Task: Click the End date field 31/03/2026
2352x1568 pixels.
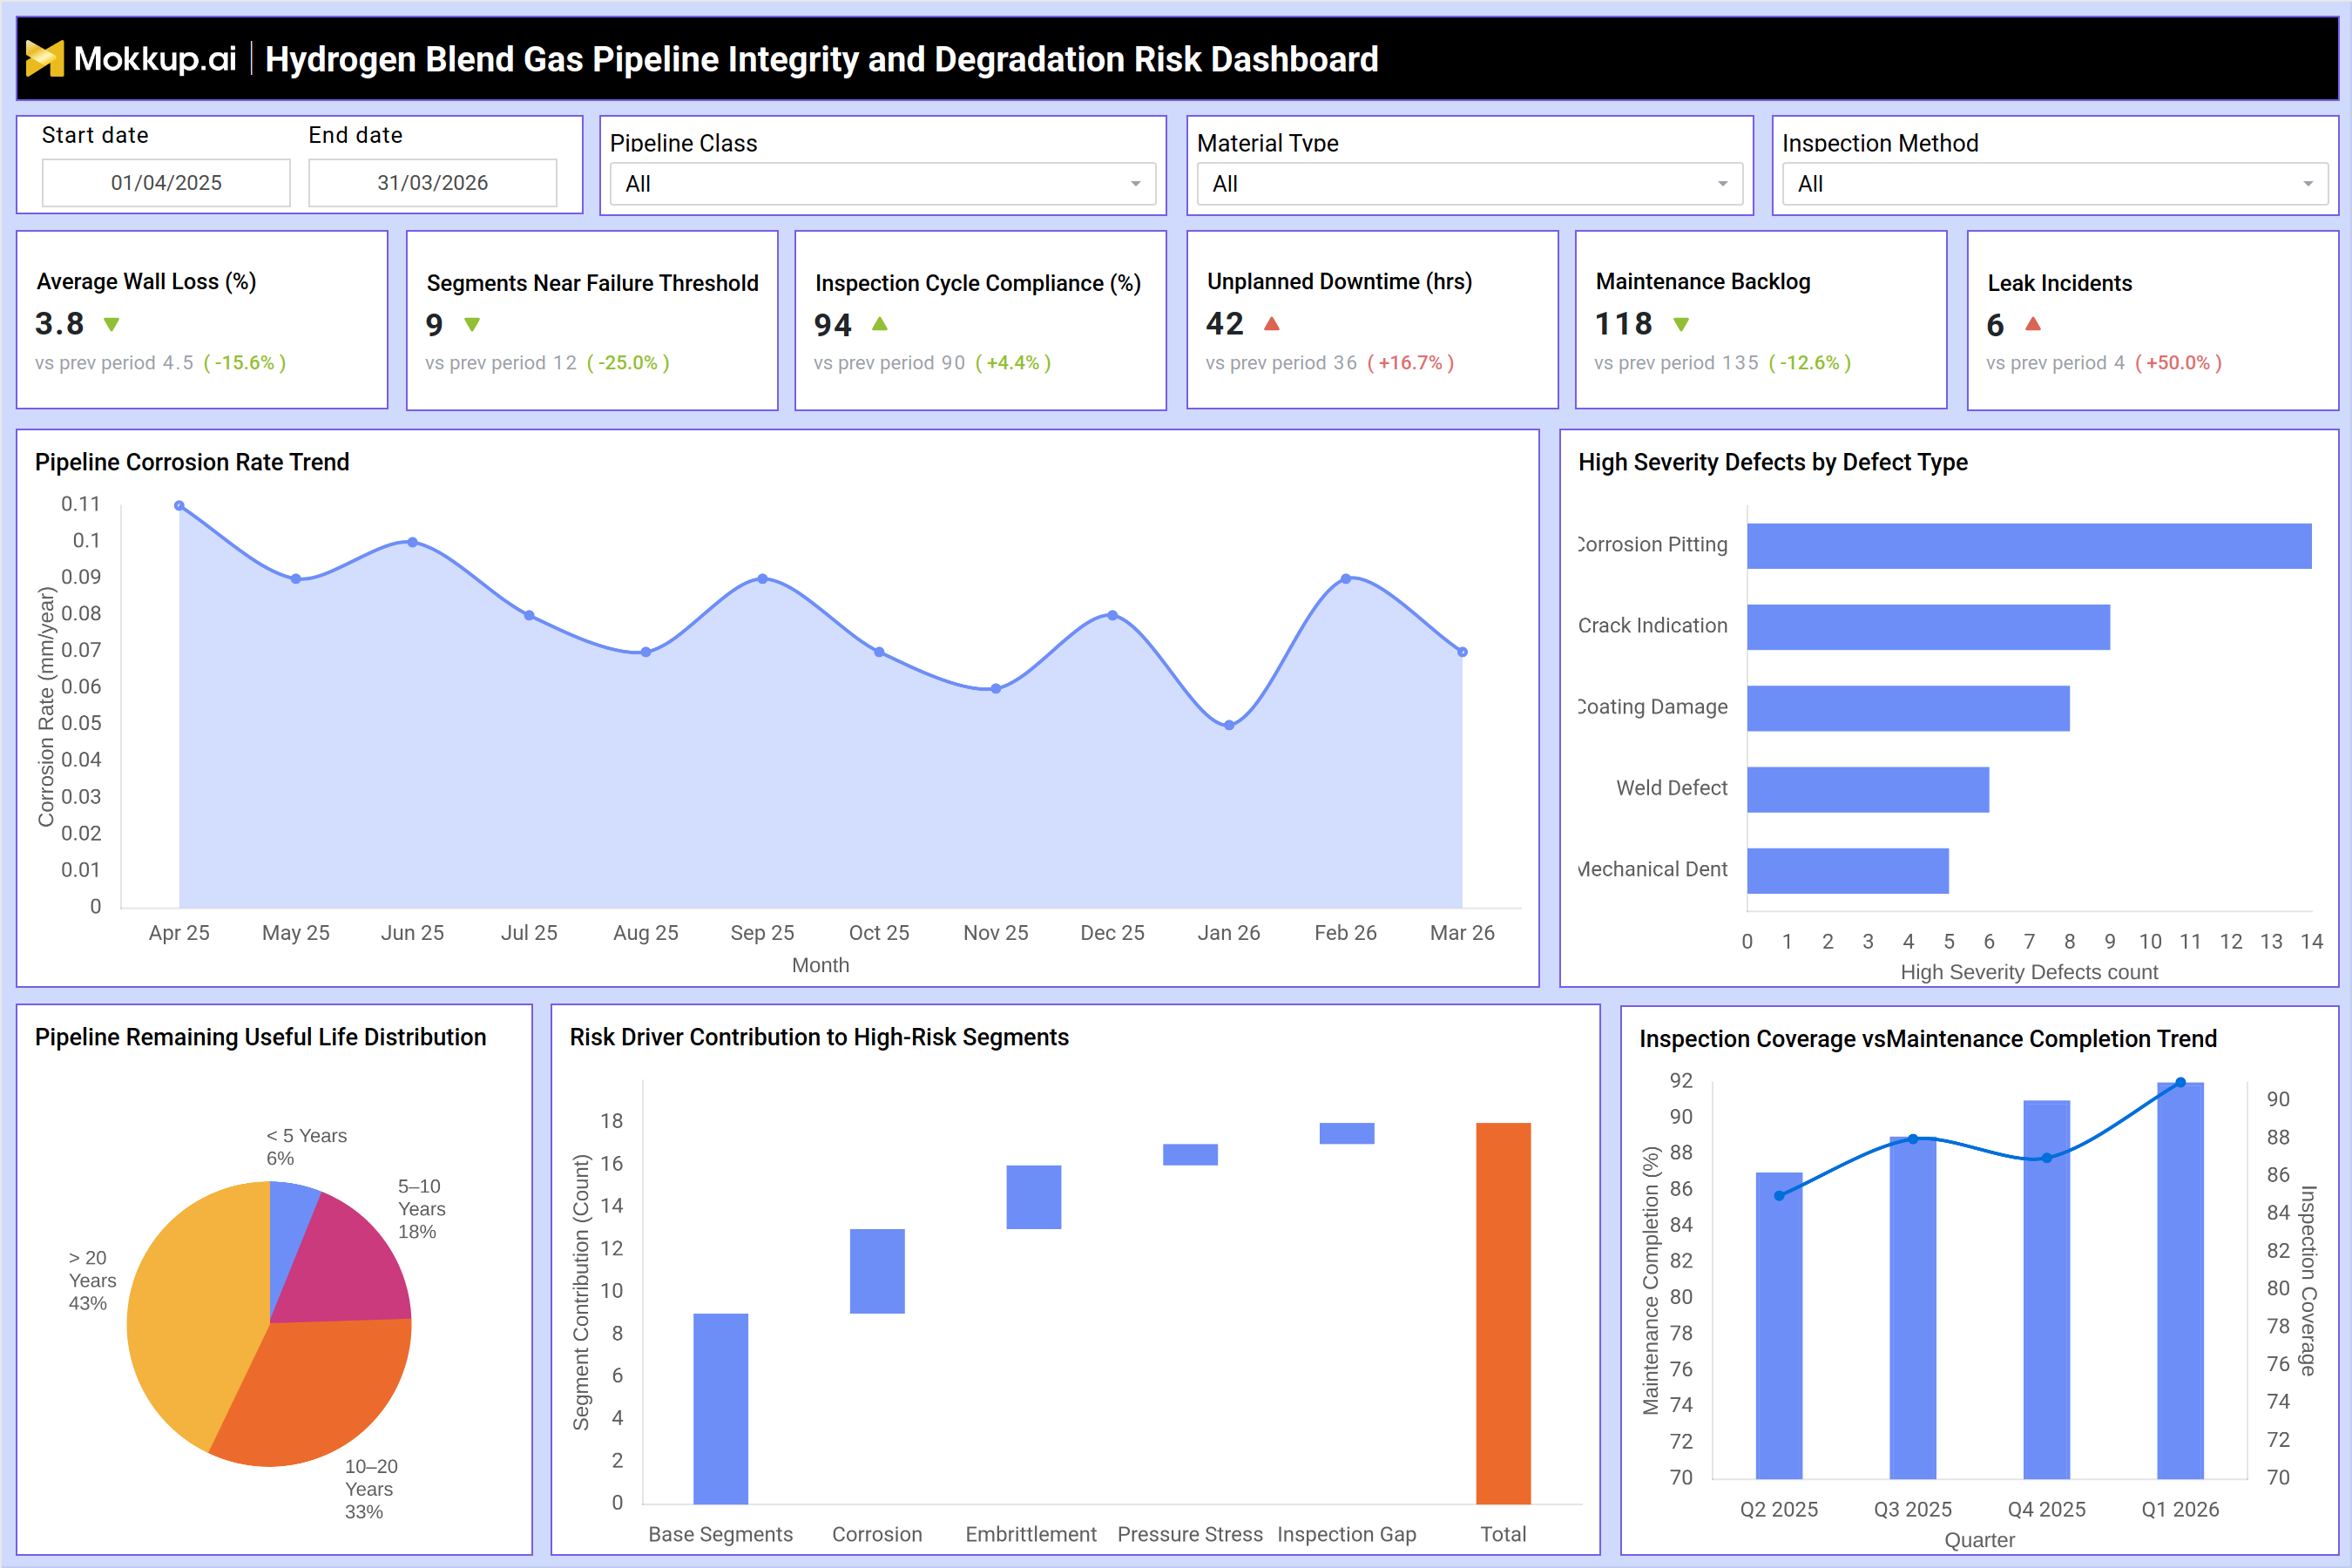Action: point(433,183)
